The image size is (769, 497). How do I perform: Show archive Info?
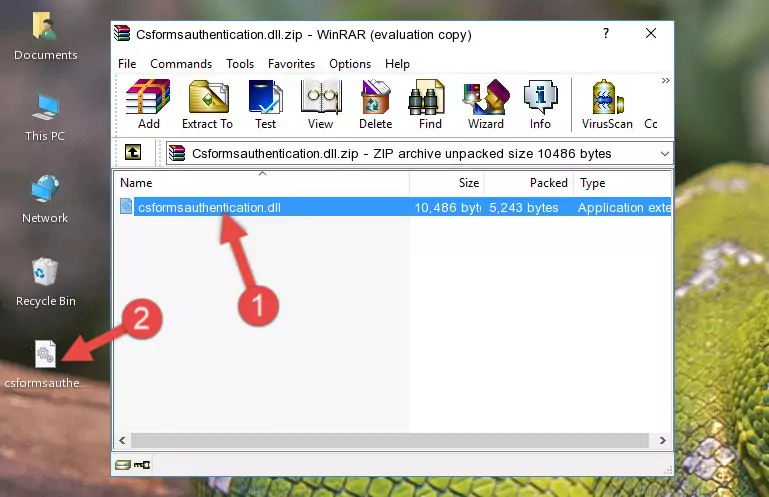pos(540,105)
